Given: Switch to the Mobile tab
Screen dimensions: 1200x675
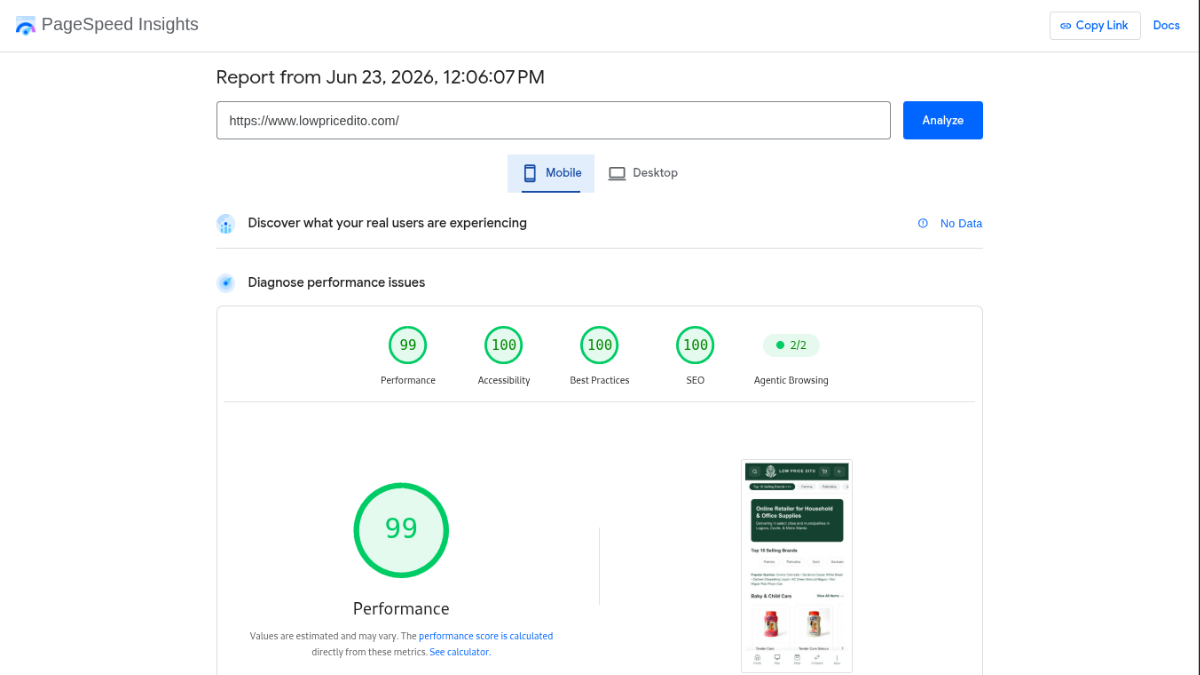Looking at the screenshot, I should coord(551,173).
